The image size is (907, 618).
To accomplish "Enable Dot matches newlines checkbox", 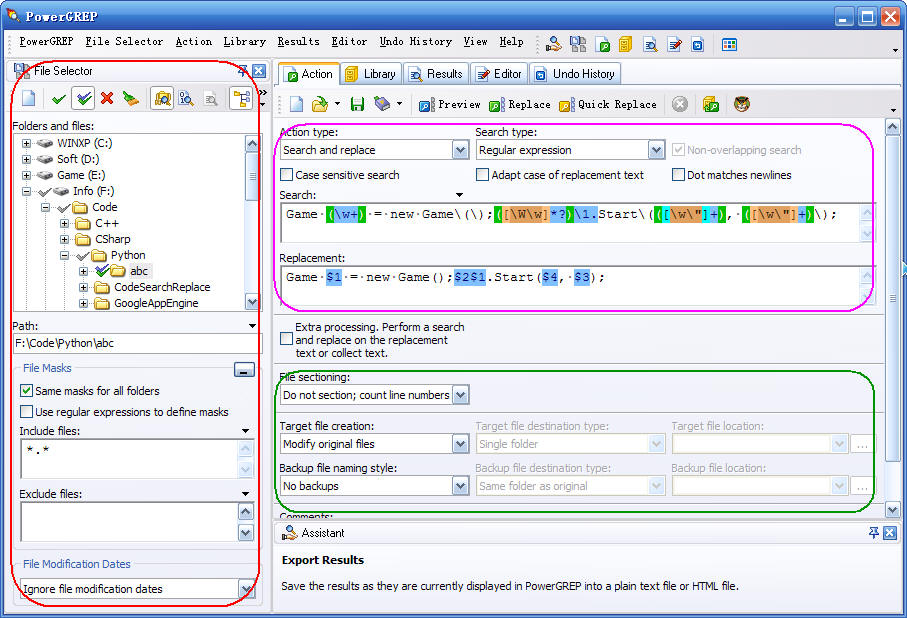I will (x=679, y=175).
